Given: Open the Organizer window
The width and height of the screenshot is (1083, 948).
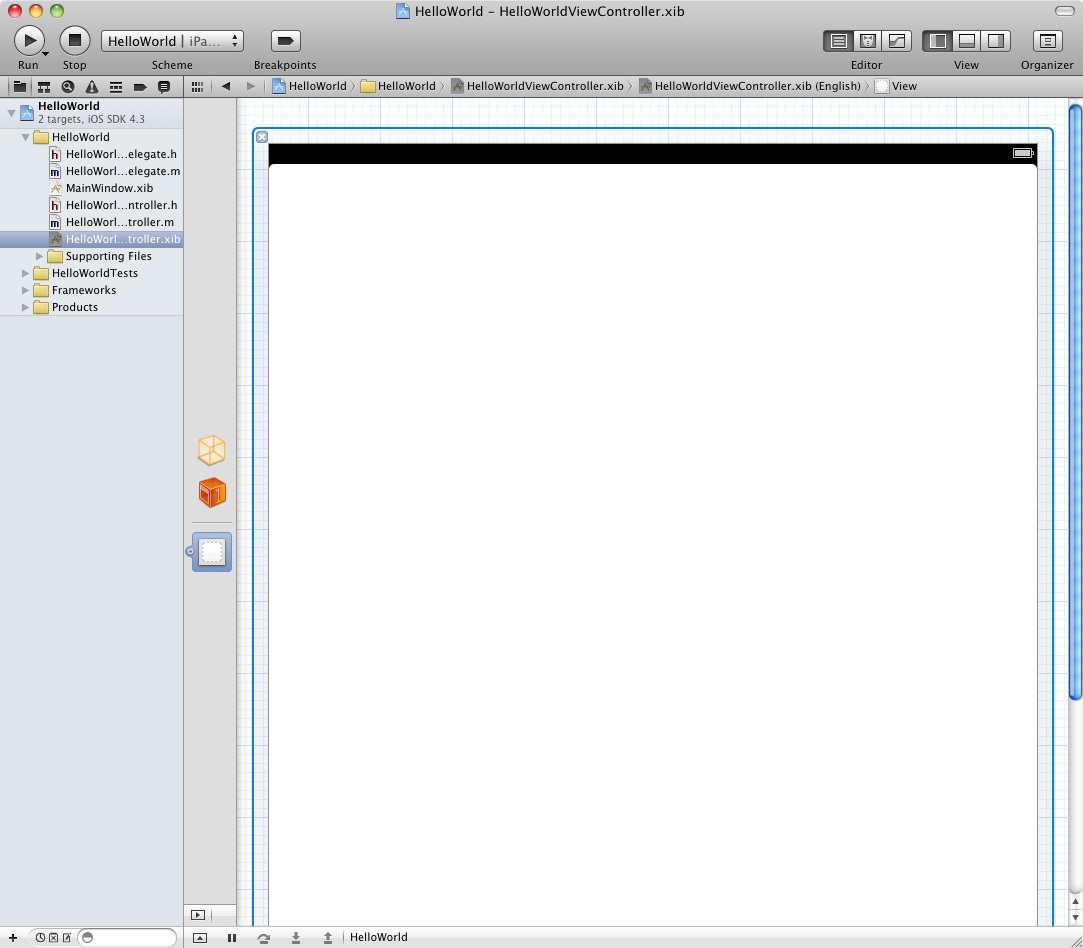Looking at the screenshot, I should coord(1046,41).
